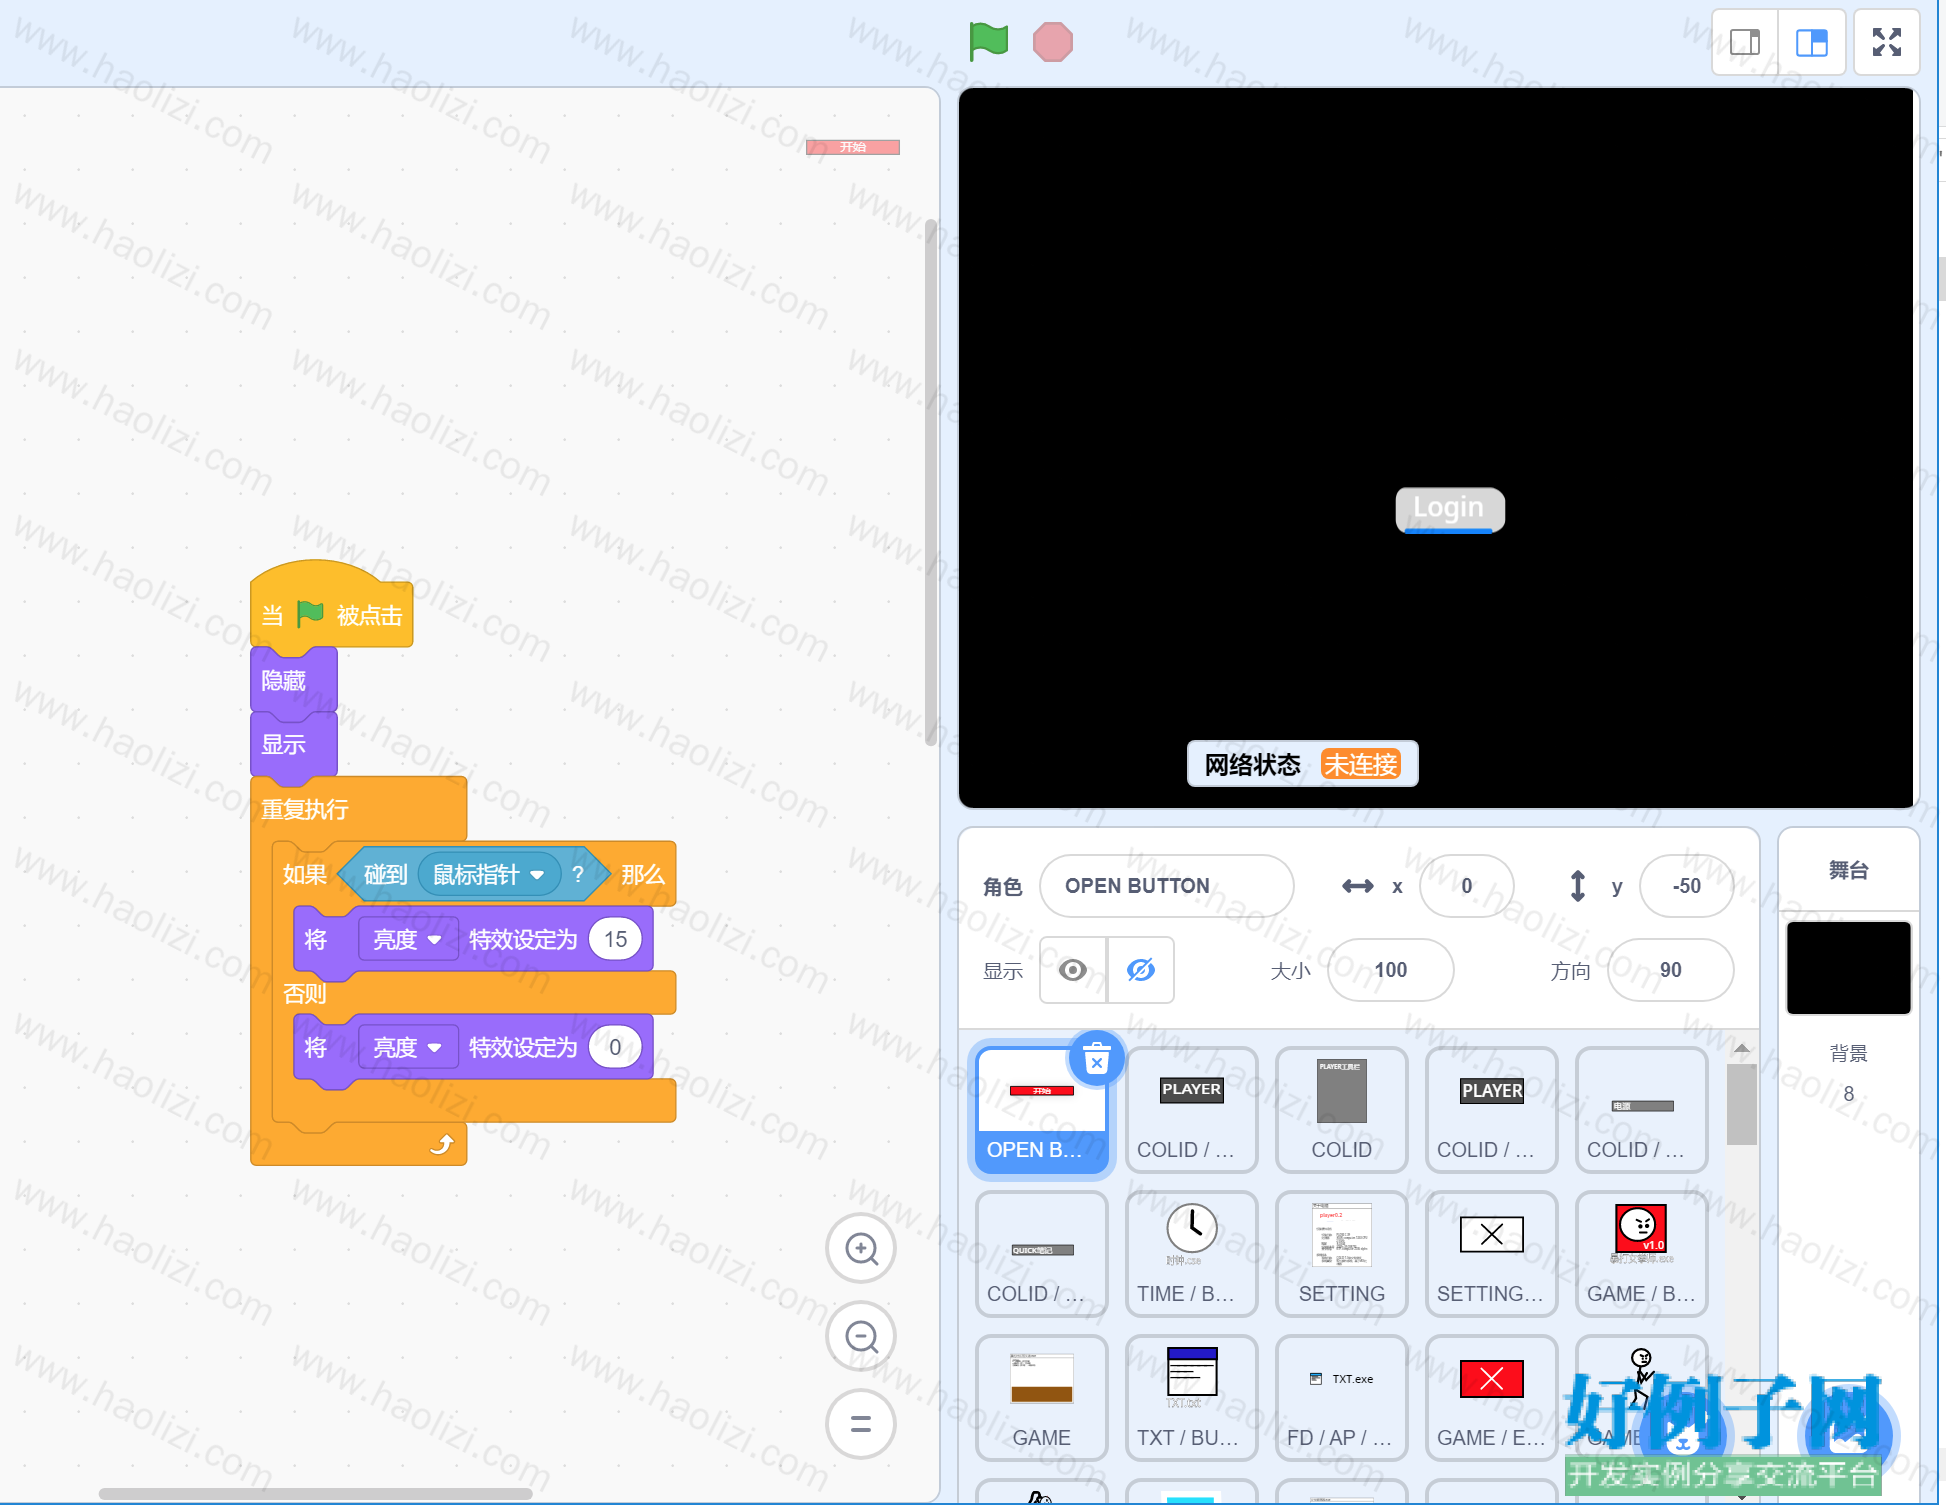Click the sprite list scrollbar thumb
Image resolution: width=1946 pixels, height=1506 pixels.
click(1742, 1104)
